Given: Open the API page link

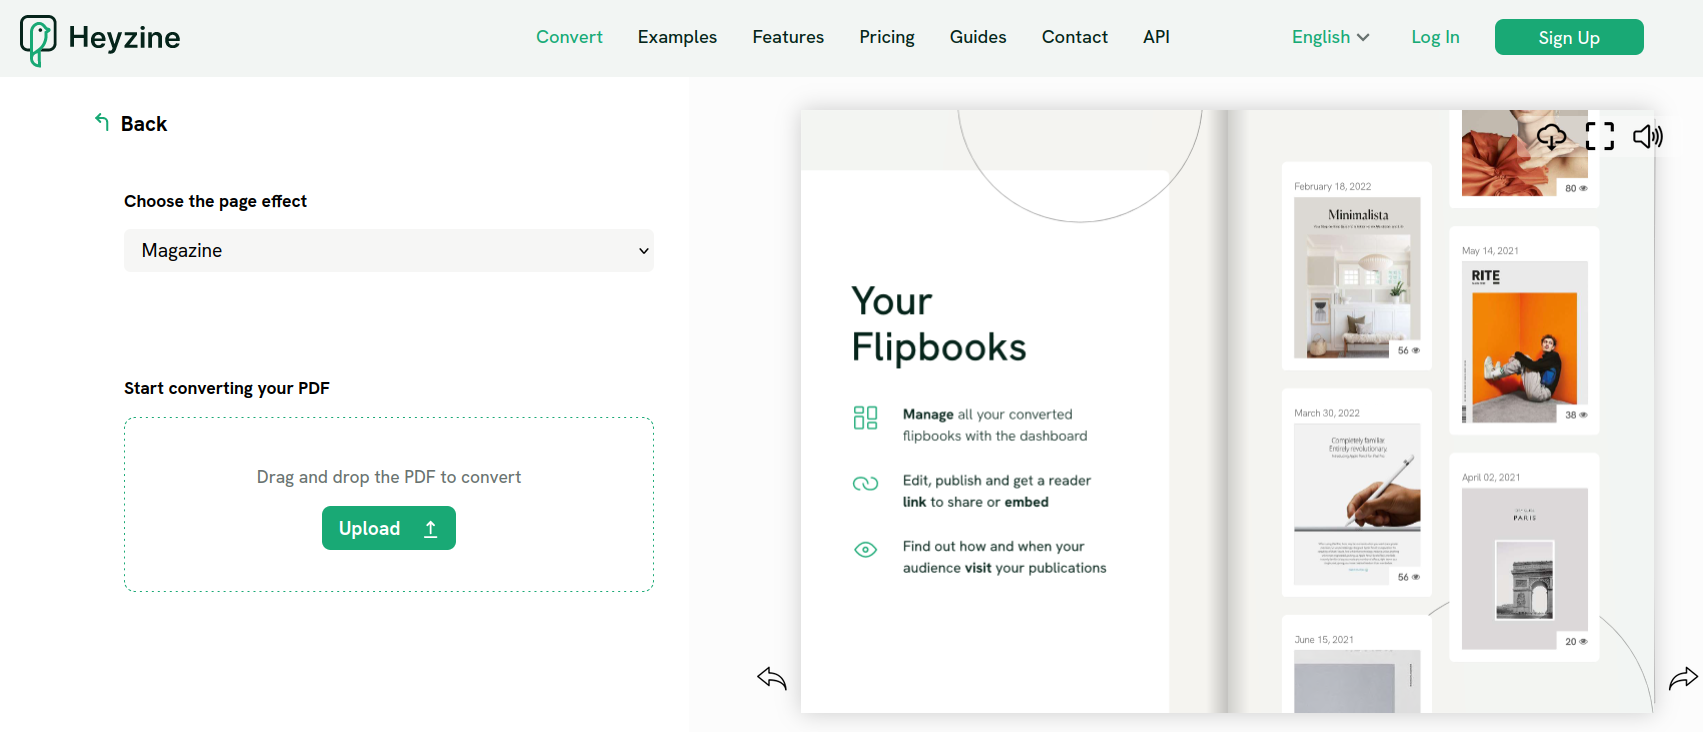Looking at the screenshot, I should click(1156, 37).
